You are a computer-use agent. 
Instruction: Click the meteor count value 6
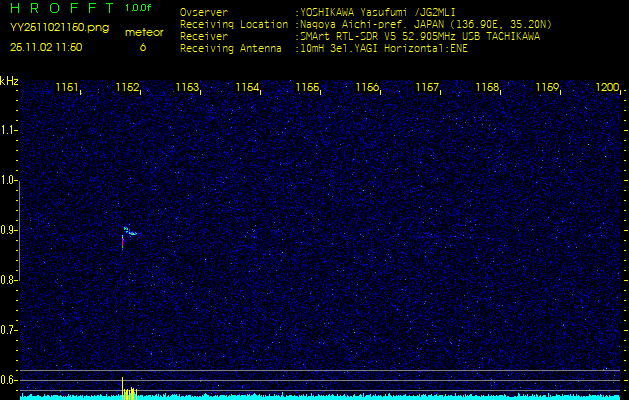point(142,47)
